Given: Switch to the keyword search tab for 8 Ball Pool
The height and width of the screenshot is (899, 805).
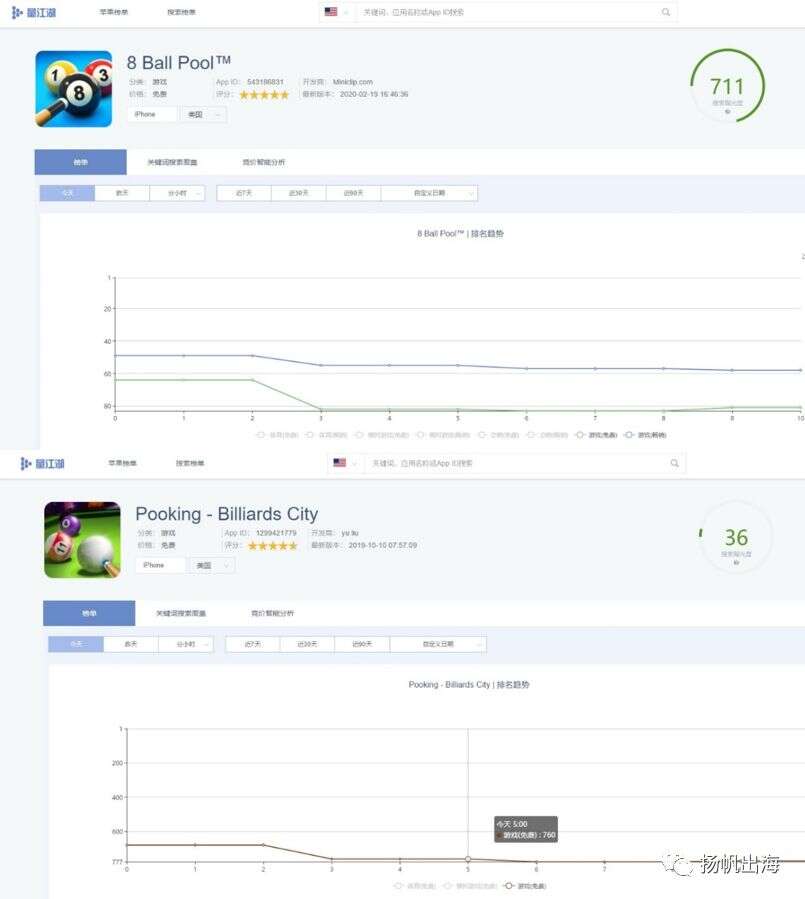Looking at the screenshot, I should coord(172,162).
